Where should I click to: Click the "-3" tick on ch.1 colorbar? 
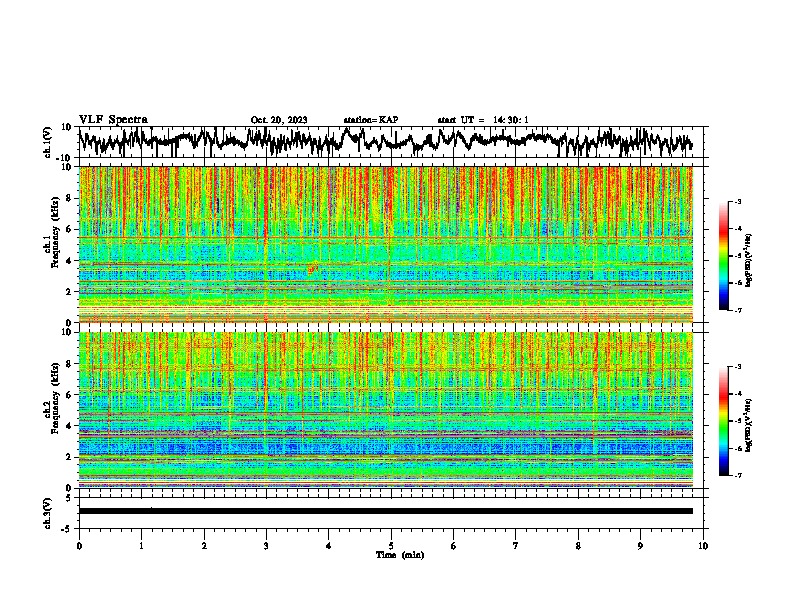(x=738, y=201)
